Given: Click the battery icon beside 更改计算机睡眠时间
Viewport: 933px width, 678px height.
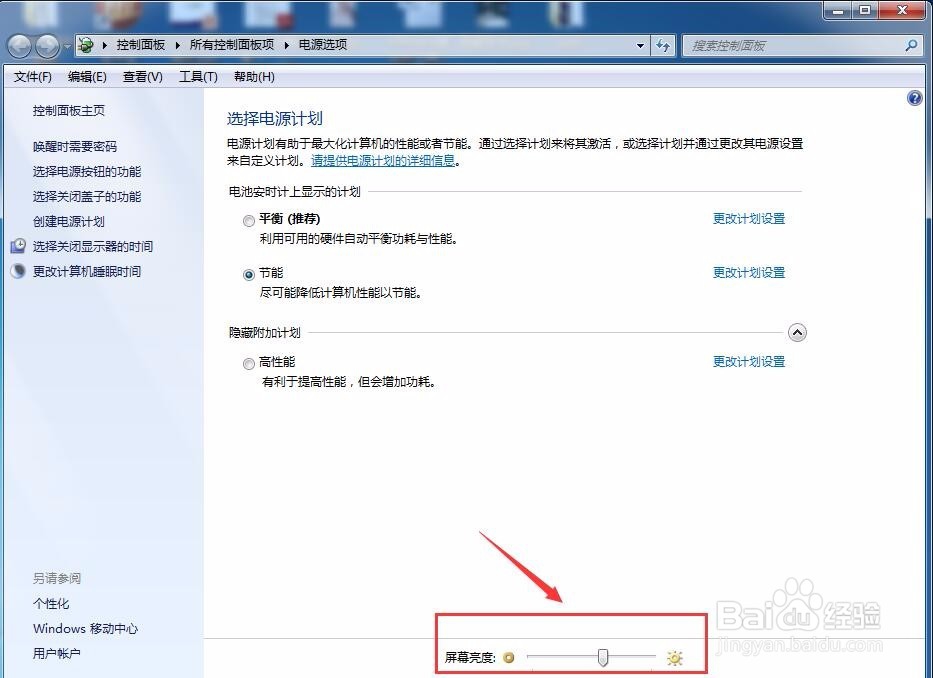Looking at the screenshot, I should click(18, 271).
